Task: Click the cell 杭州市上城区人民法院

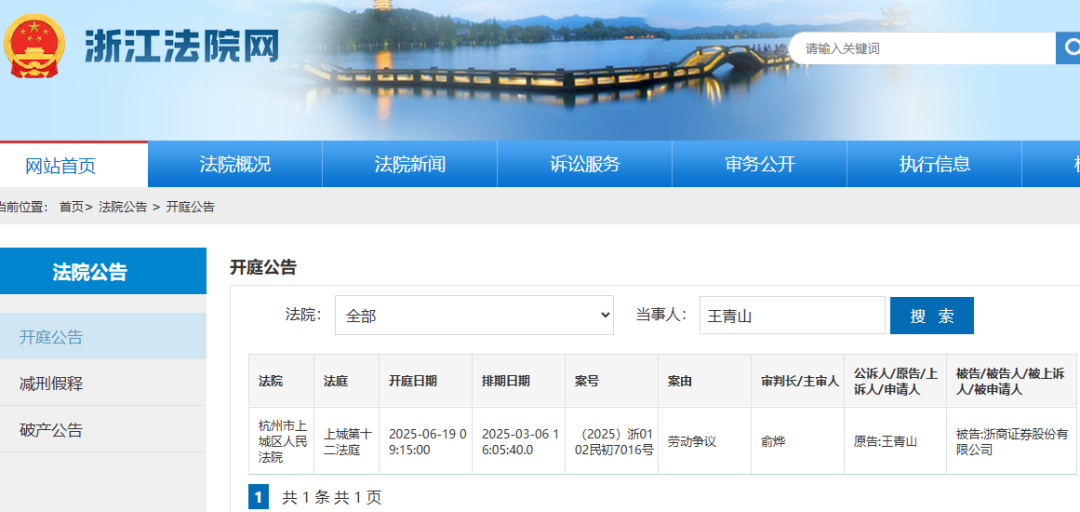Action: 282,441
